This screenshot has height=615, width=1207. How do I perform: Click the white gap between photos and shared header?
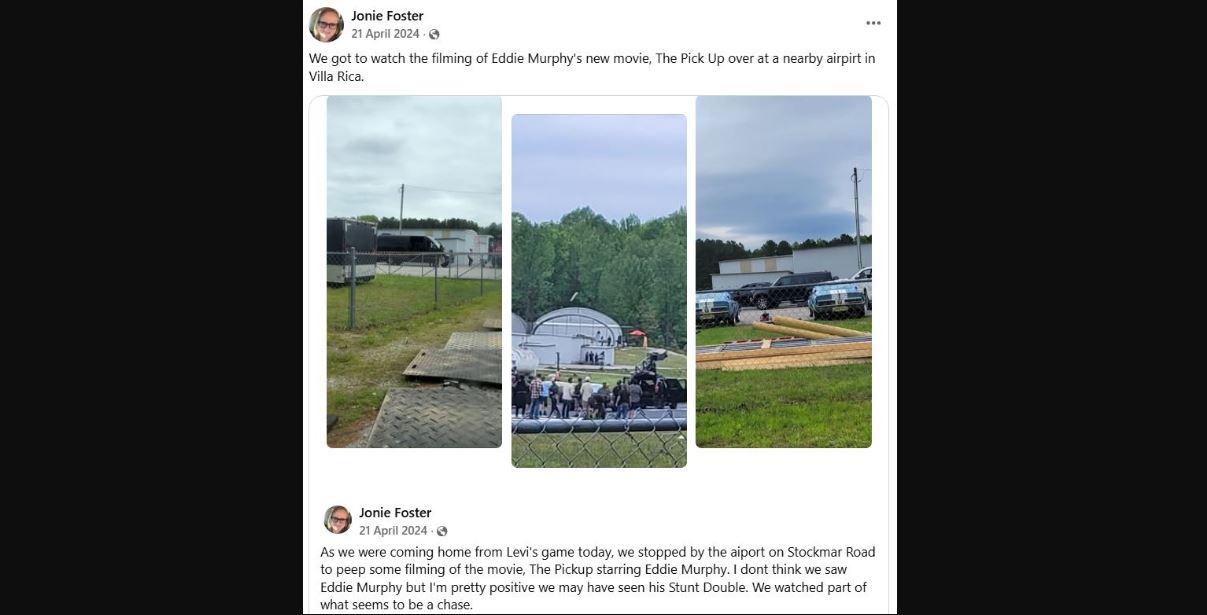coord(598,484)
